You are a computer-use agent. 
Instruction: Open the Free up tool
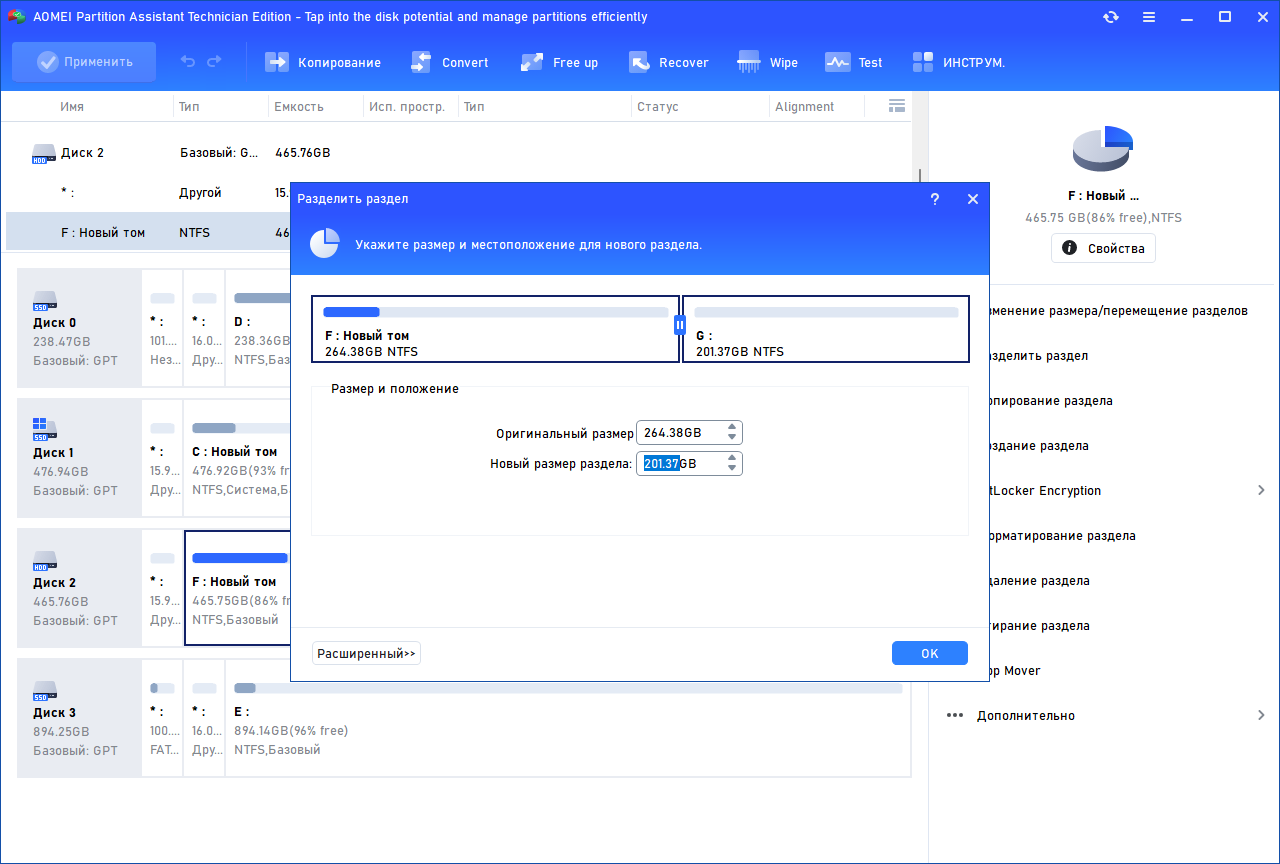559,62
